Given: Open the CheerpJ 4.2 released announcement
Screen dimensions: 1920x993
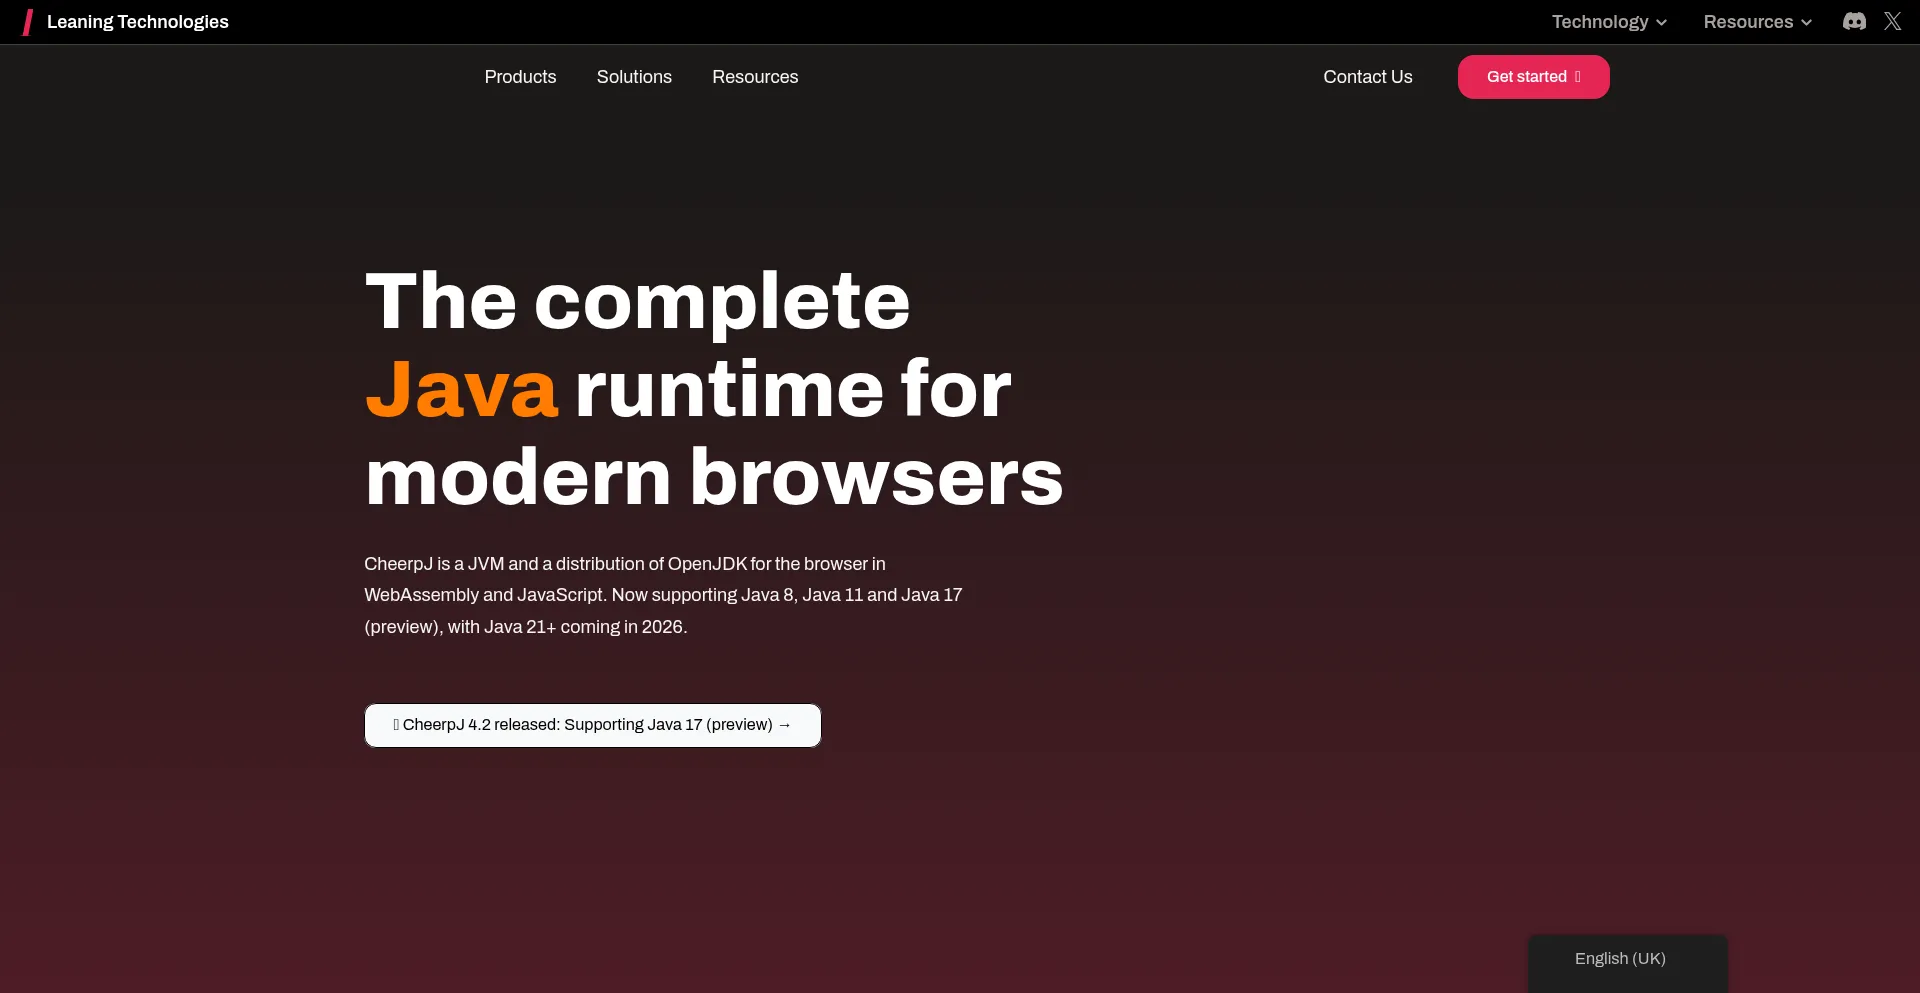Looking at the screenshot, I should [588, 725].
